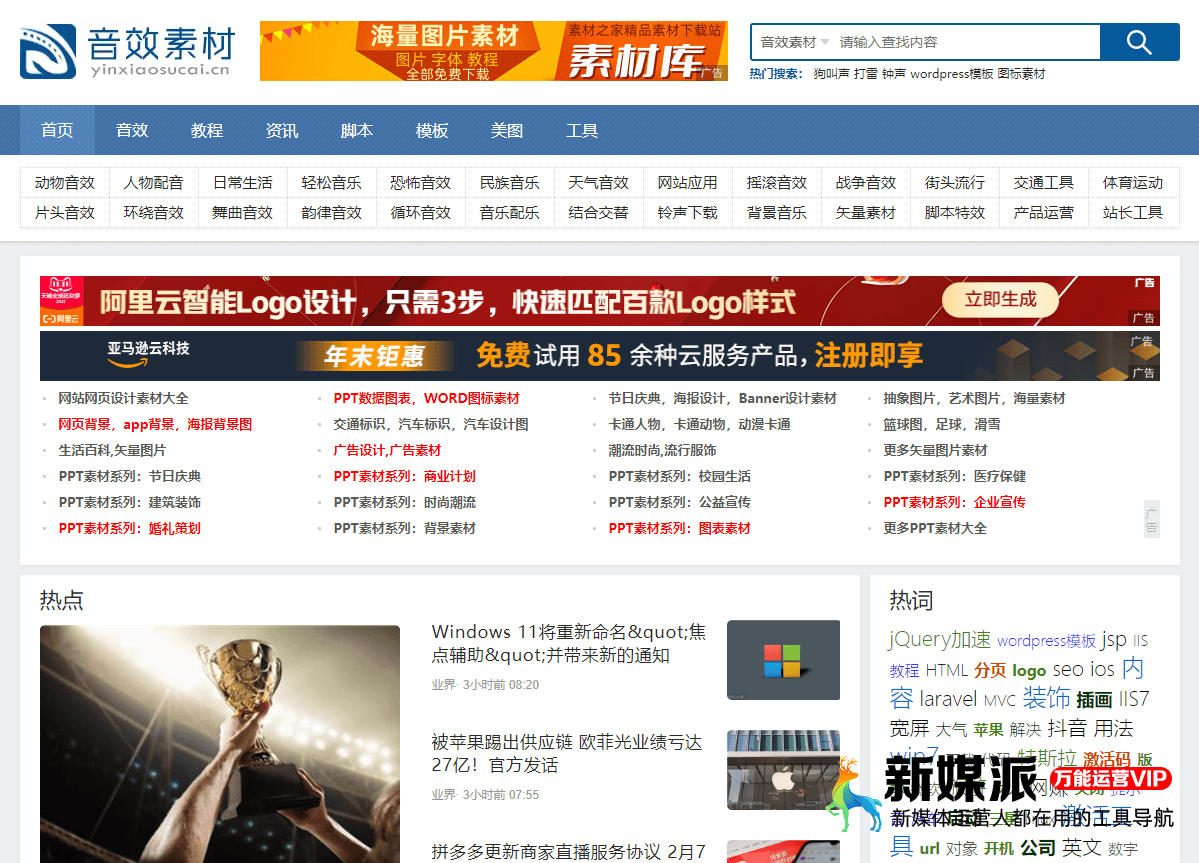Click the jQuery加速 hot tag
The height and width of the screenshot is (863, 1199).
tap(939, 640)
